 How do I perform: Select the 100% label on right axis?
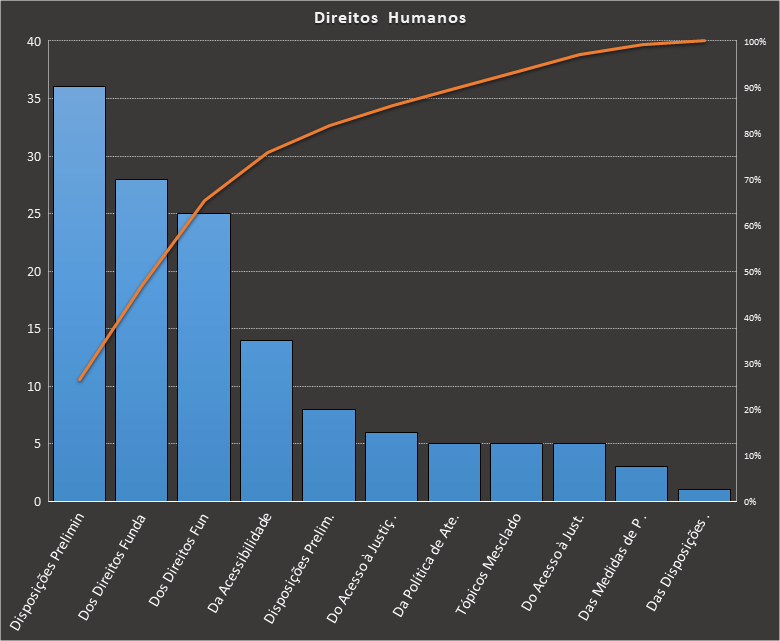(754, 42)
